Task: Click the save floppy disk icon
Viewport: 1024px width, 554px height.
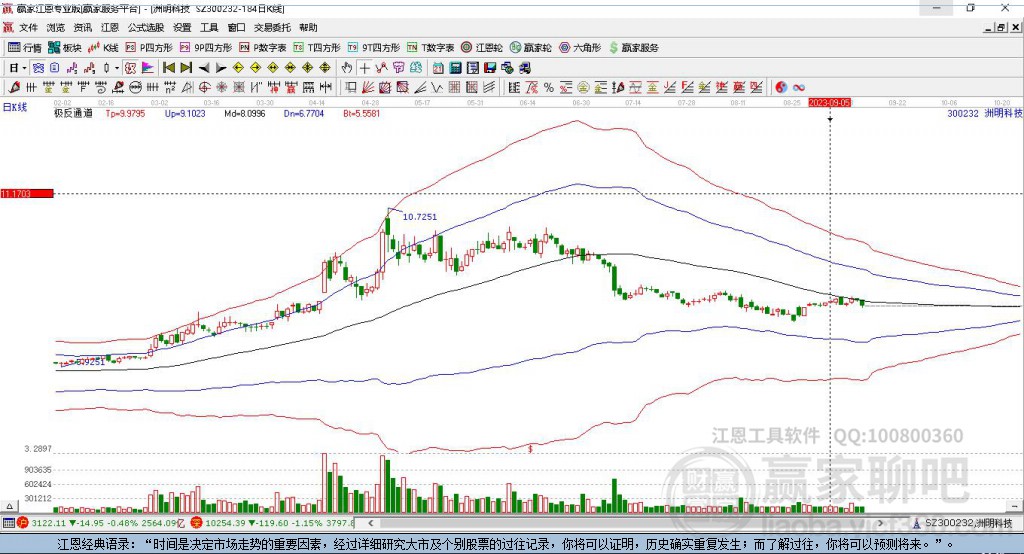Action: click(x=490, y=68)
